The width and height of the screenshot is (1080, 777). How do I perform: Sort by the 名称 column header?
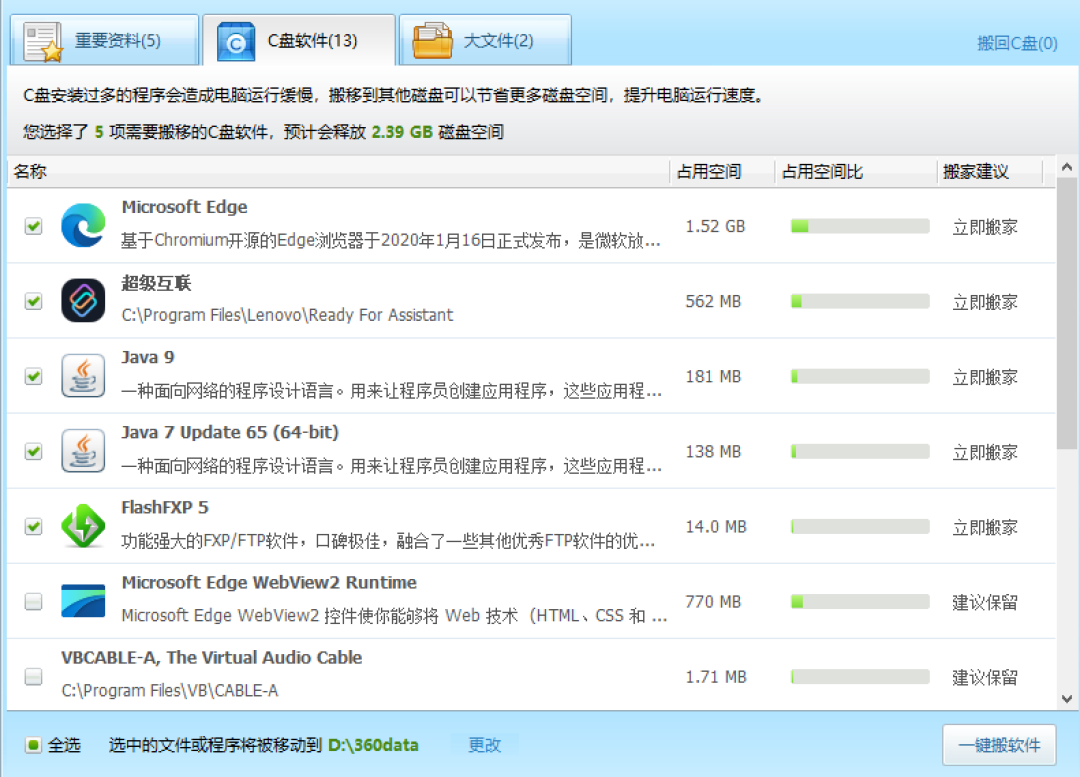point(338,172)
